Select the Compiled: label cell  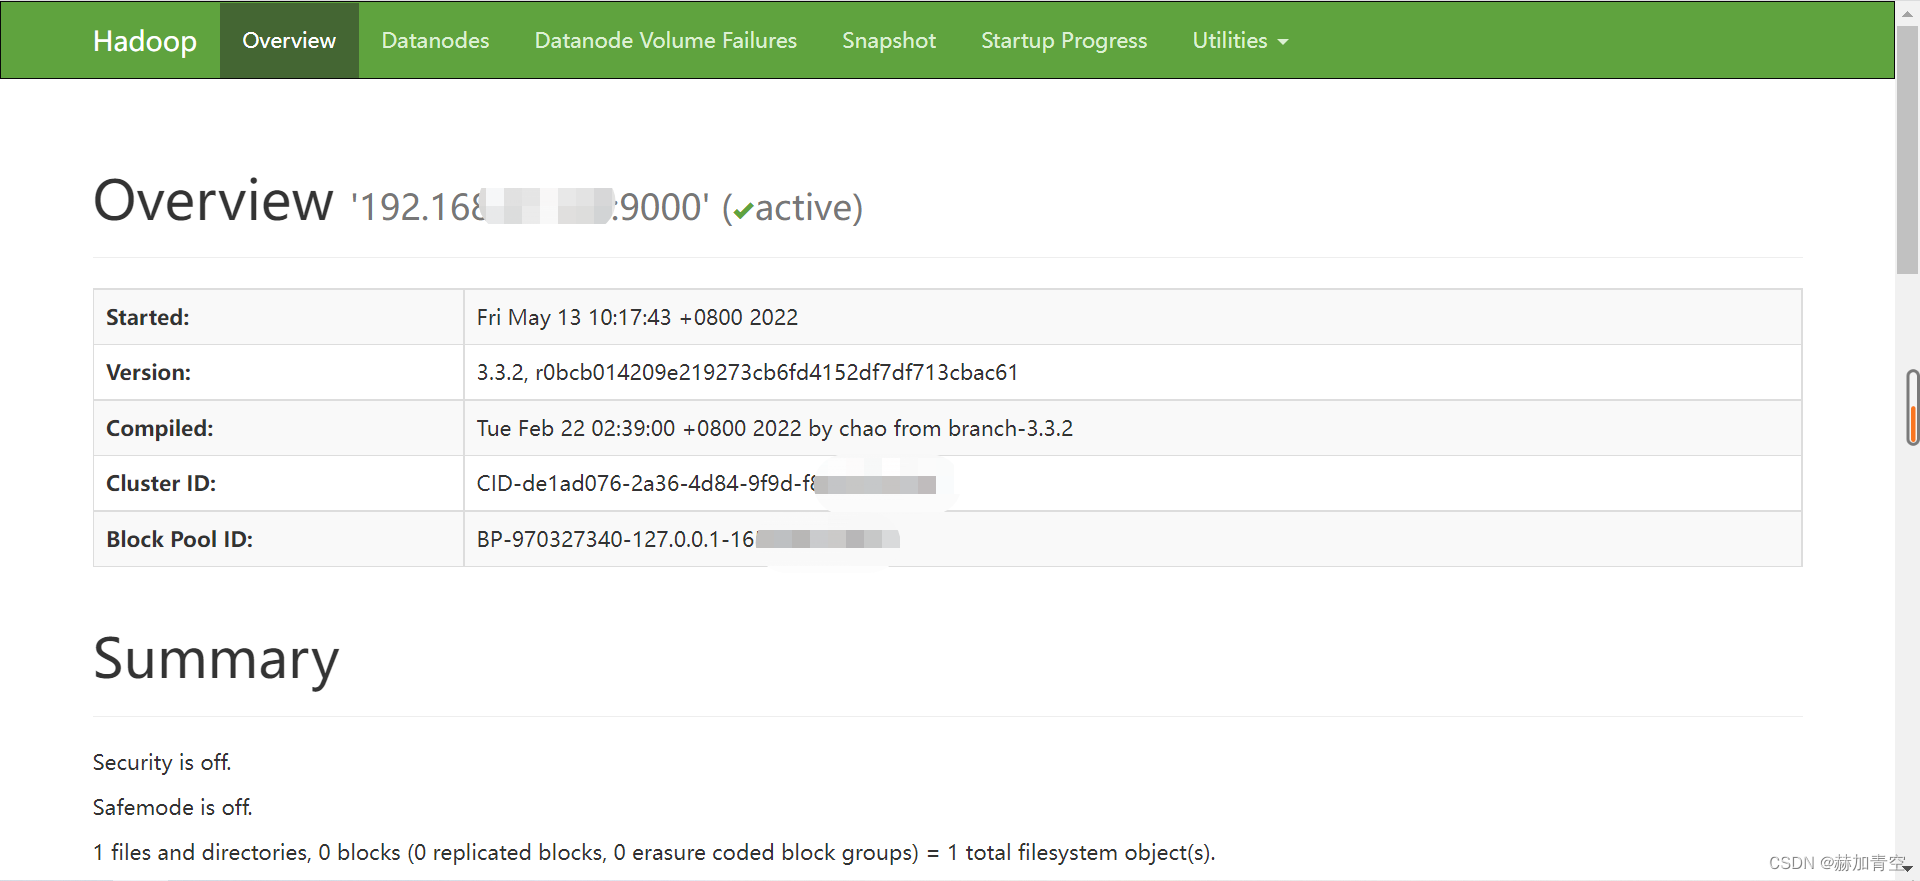[x=279, y=428]
